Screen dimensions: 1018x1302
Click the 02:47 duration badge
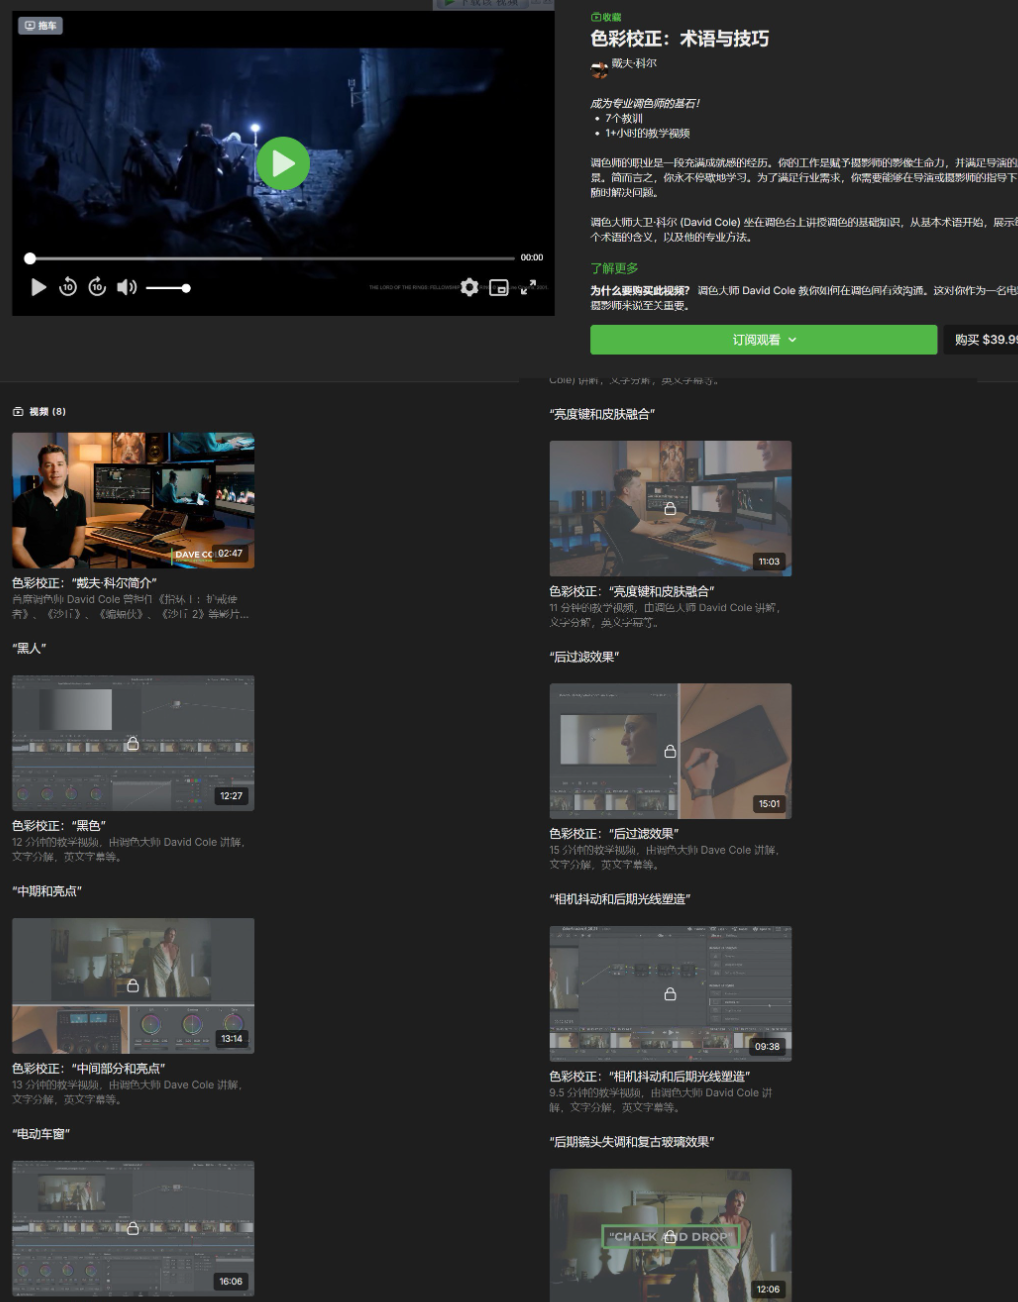coord(230,553)
